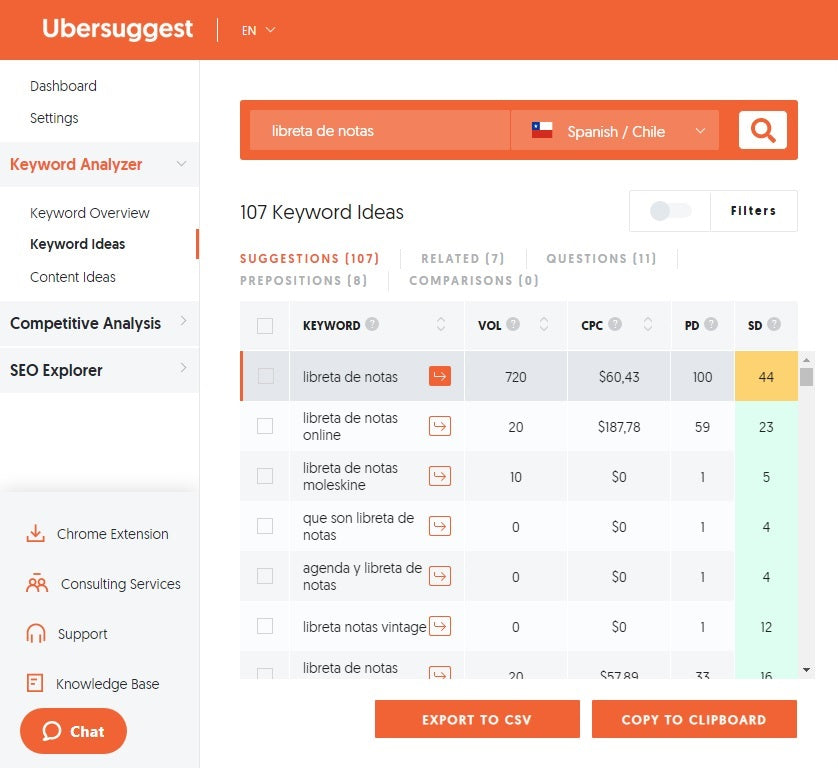The height and width of the screenshot is (768, 838).
Task: Click the table scrollbar thumb
Action: point(806,377)
